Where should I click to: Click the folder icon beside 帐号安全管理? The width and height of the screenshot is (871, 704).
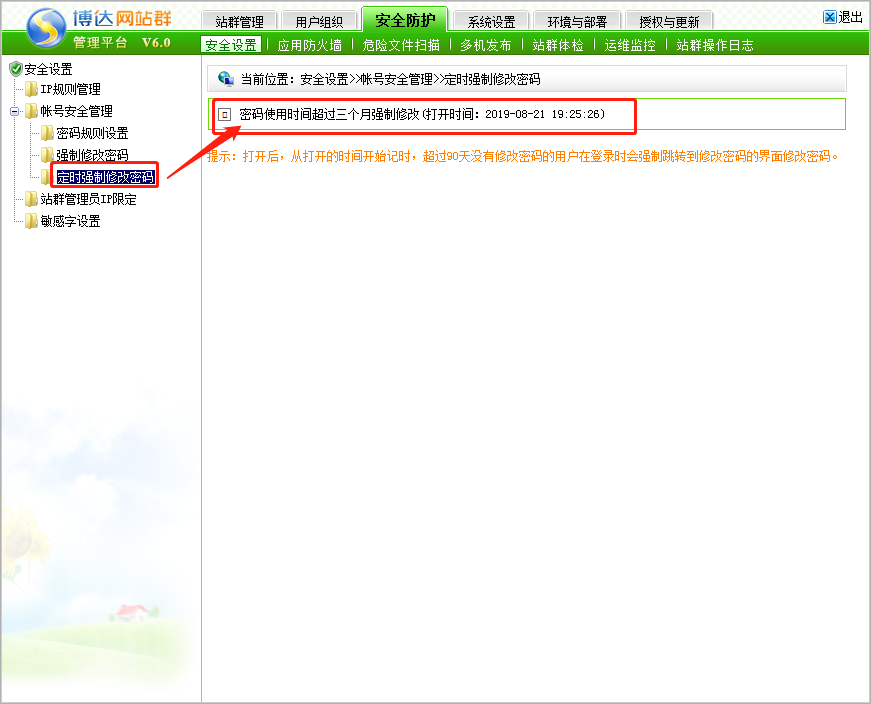[32, 111]
